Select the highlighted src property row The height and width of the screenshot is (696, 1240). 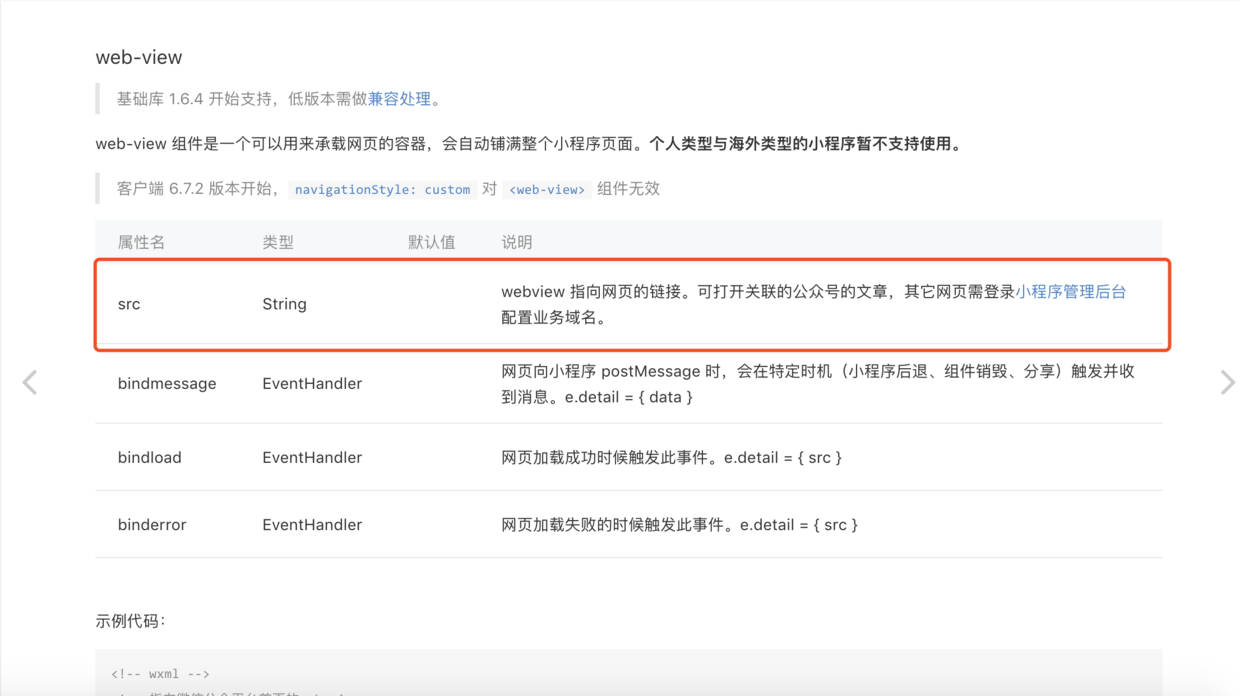(x=630, y=304)
